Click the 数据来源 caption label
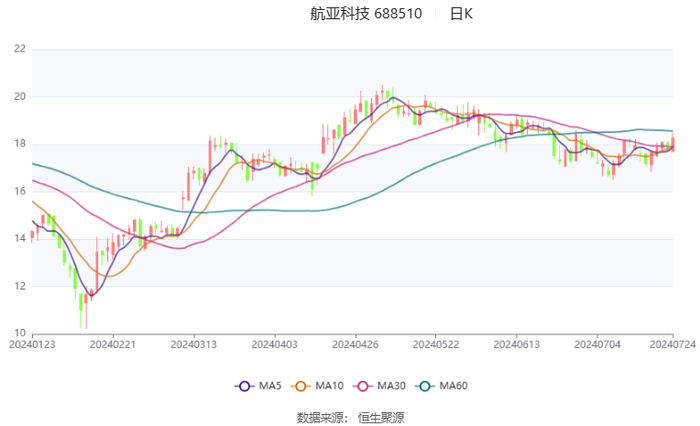The image size is (700, 426). click(x=320, y=417)
